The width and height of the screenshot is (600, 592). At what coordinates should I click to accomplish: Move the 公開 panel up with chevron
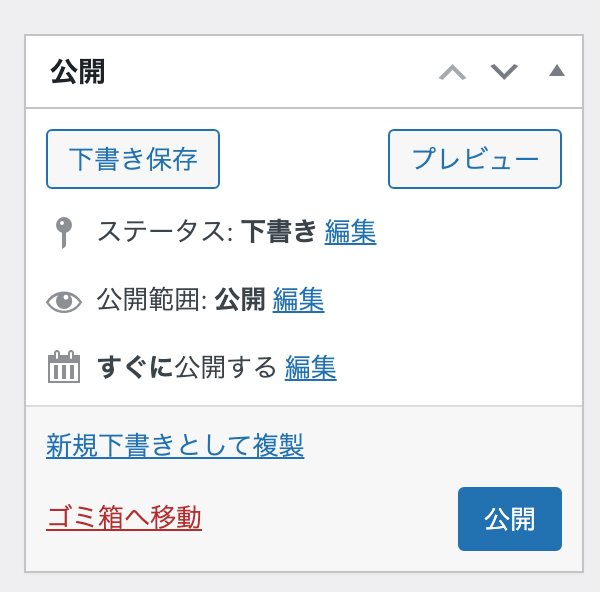pos(452,72)
